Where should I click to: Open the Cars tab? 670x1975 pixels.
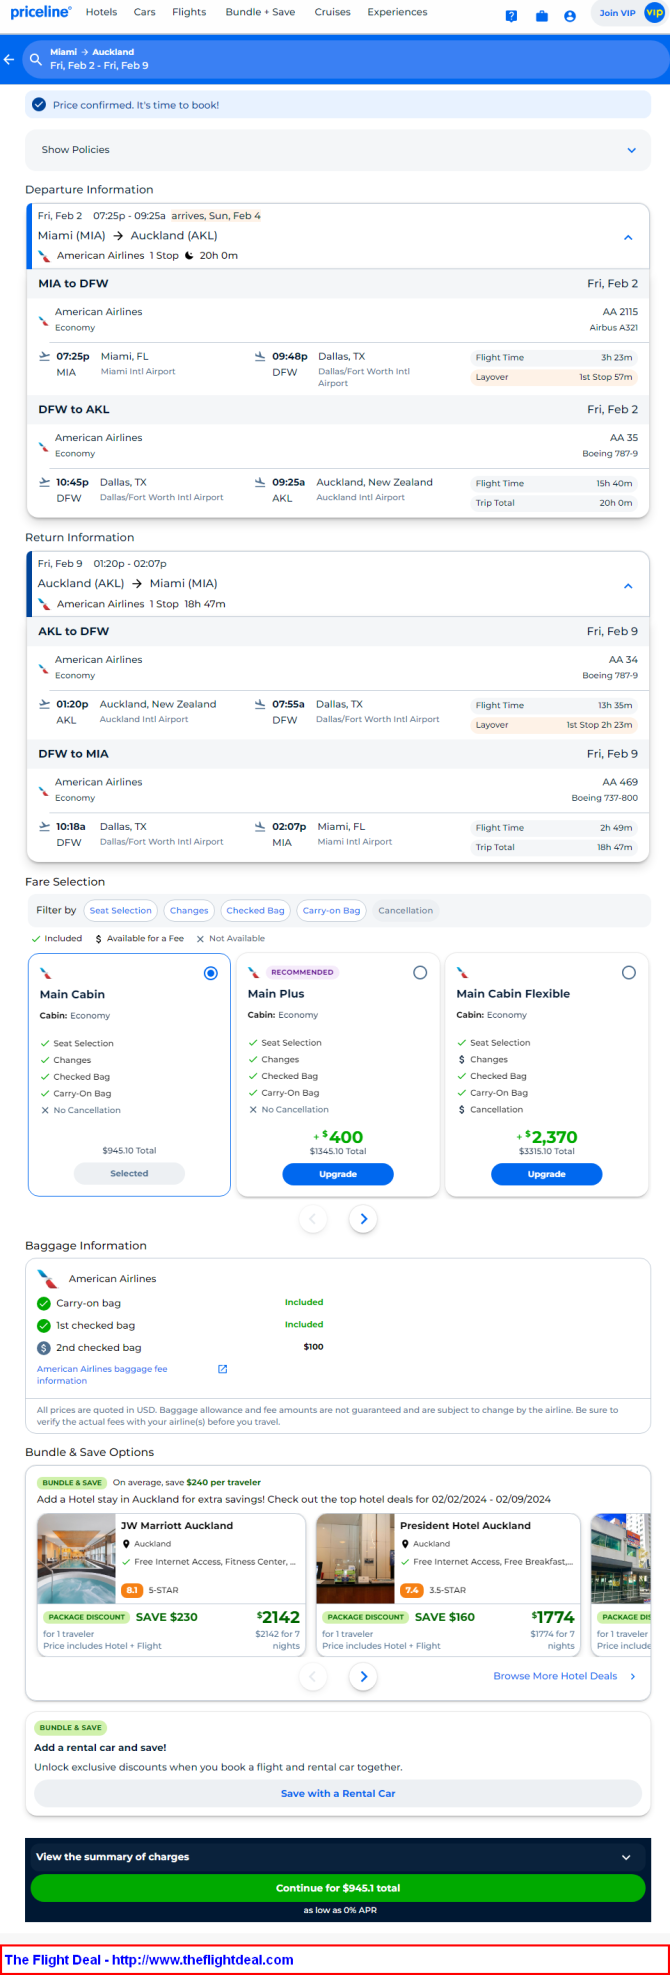pos(144,12)
